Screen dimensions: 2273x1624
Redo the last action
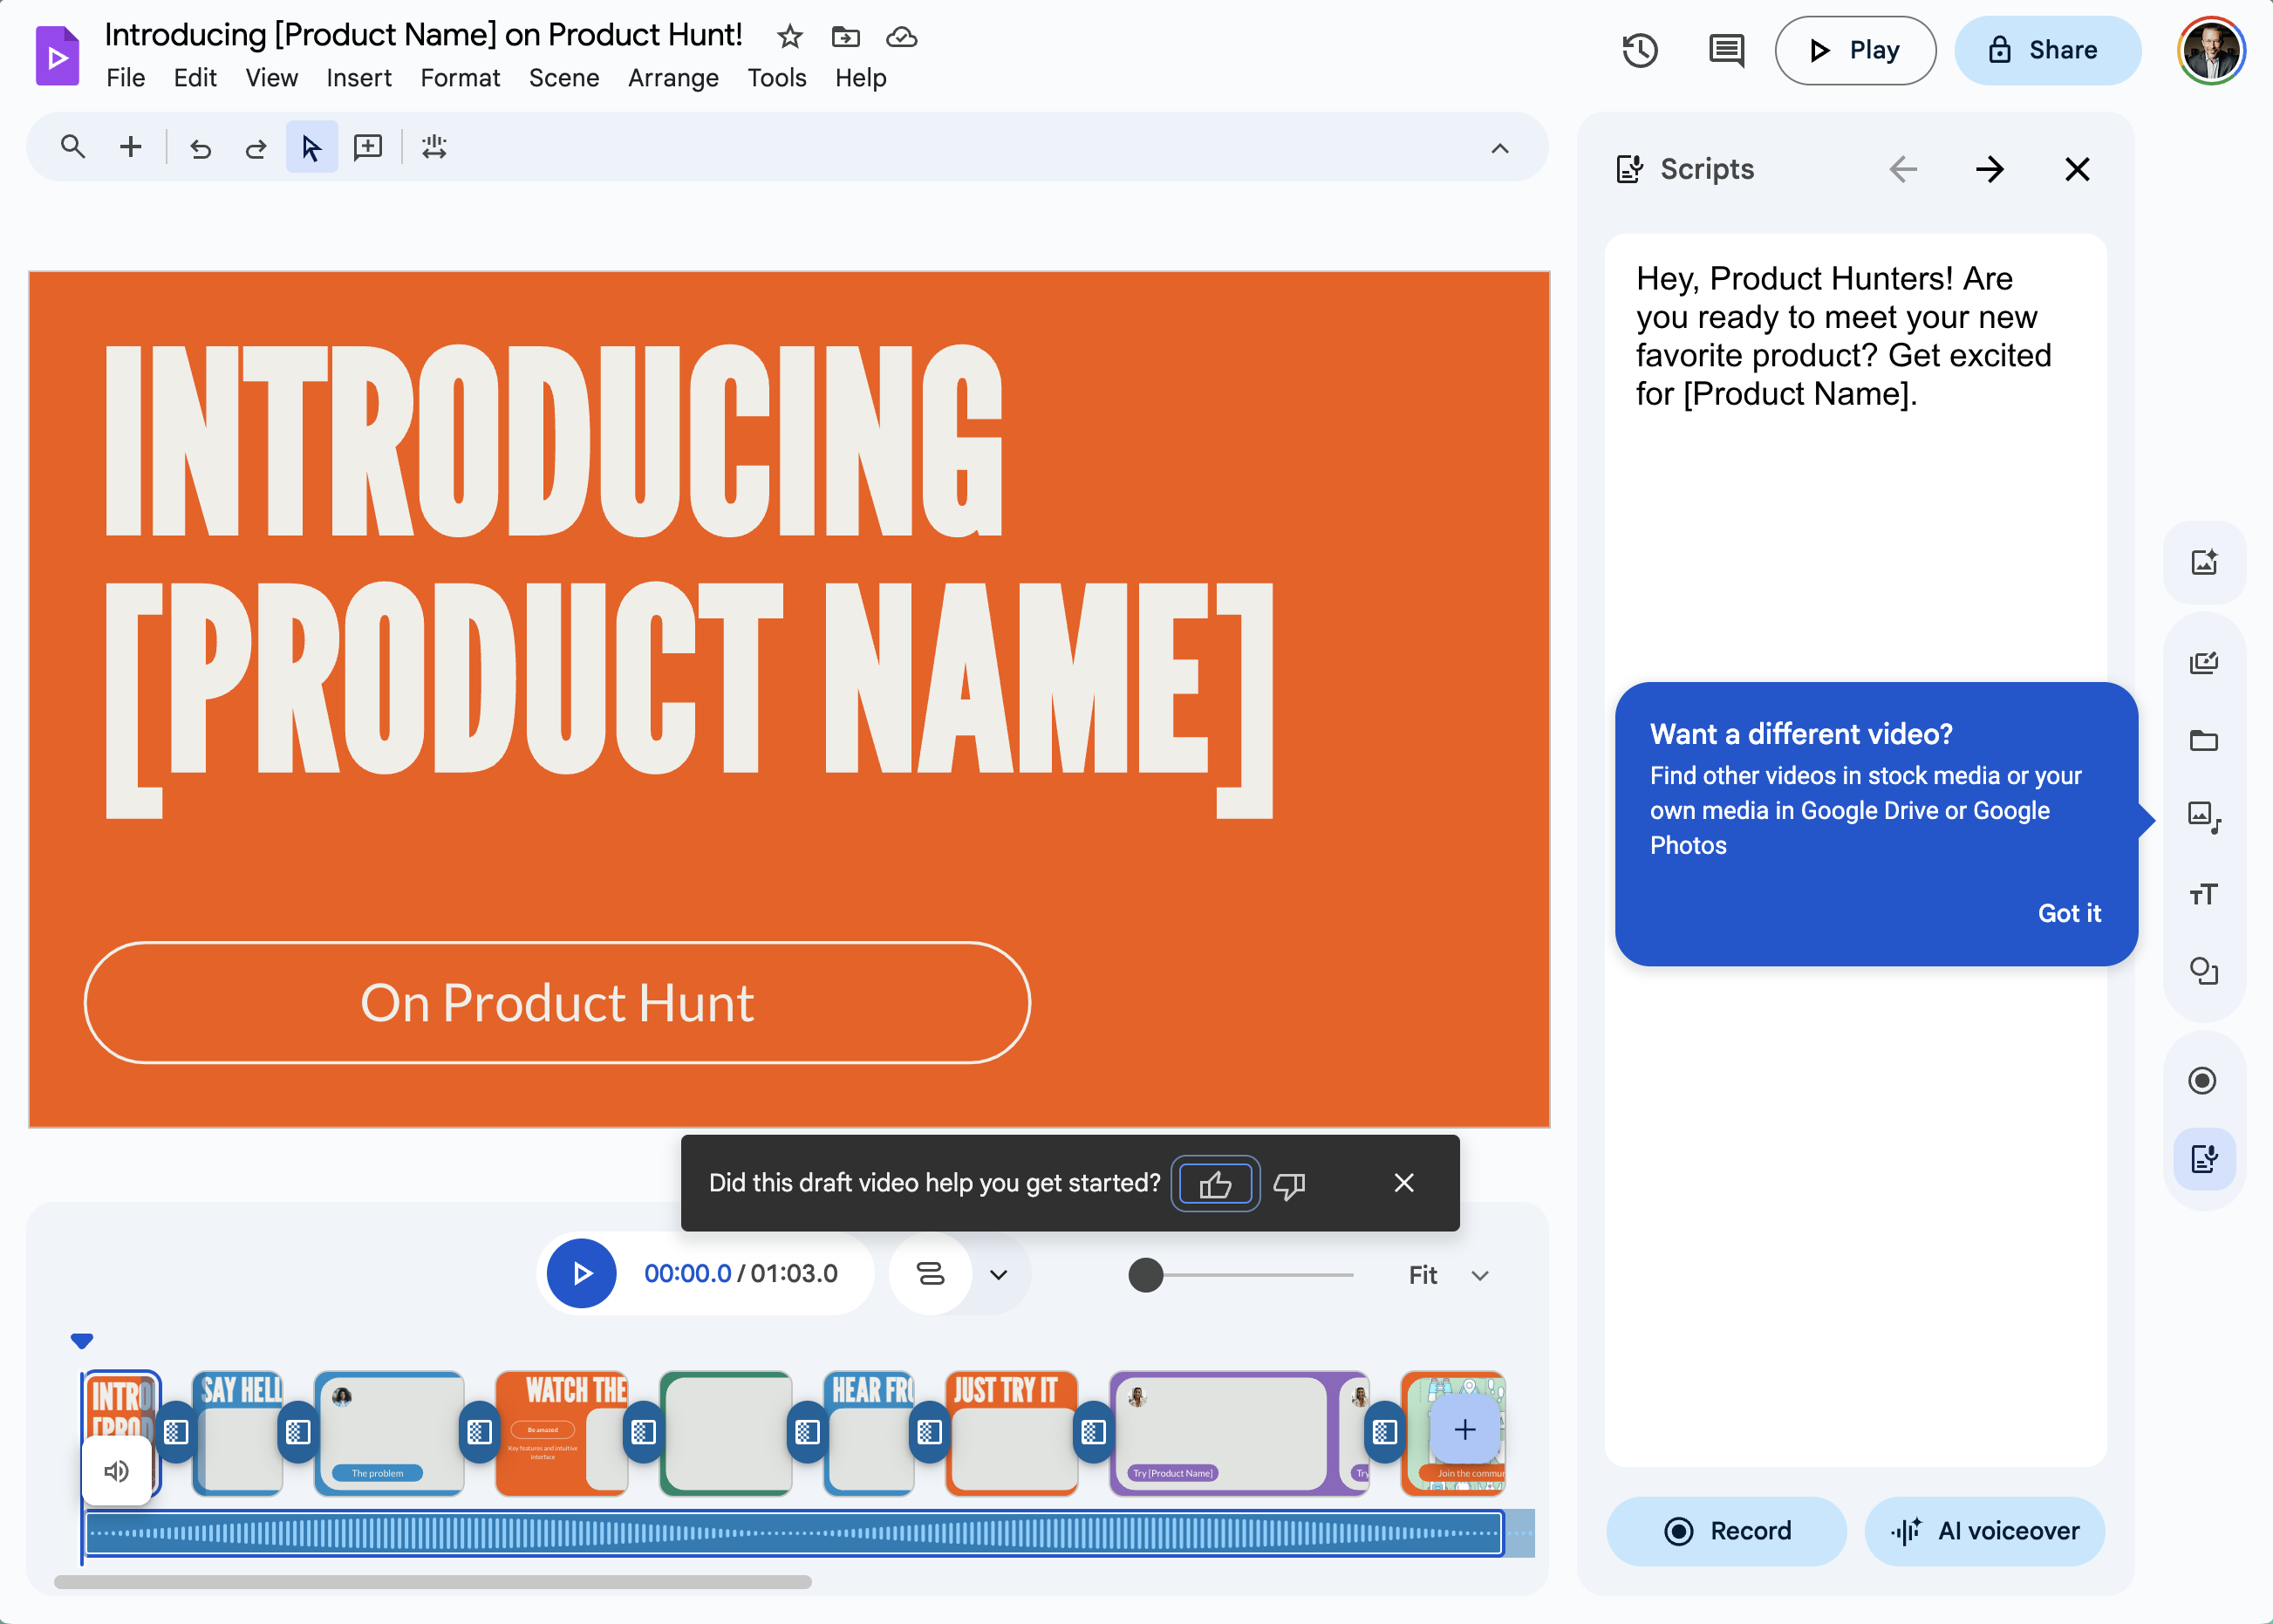coord(256,148)
